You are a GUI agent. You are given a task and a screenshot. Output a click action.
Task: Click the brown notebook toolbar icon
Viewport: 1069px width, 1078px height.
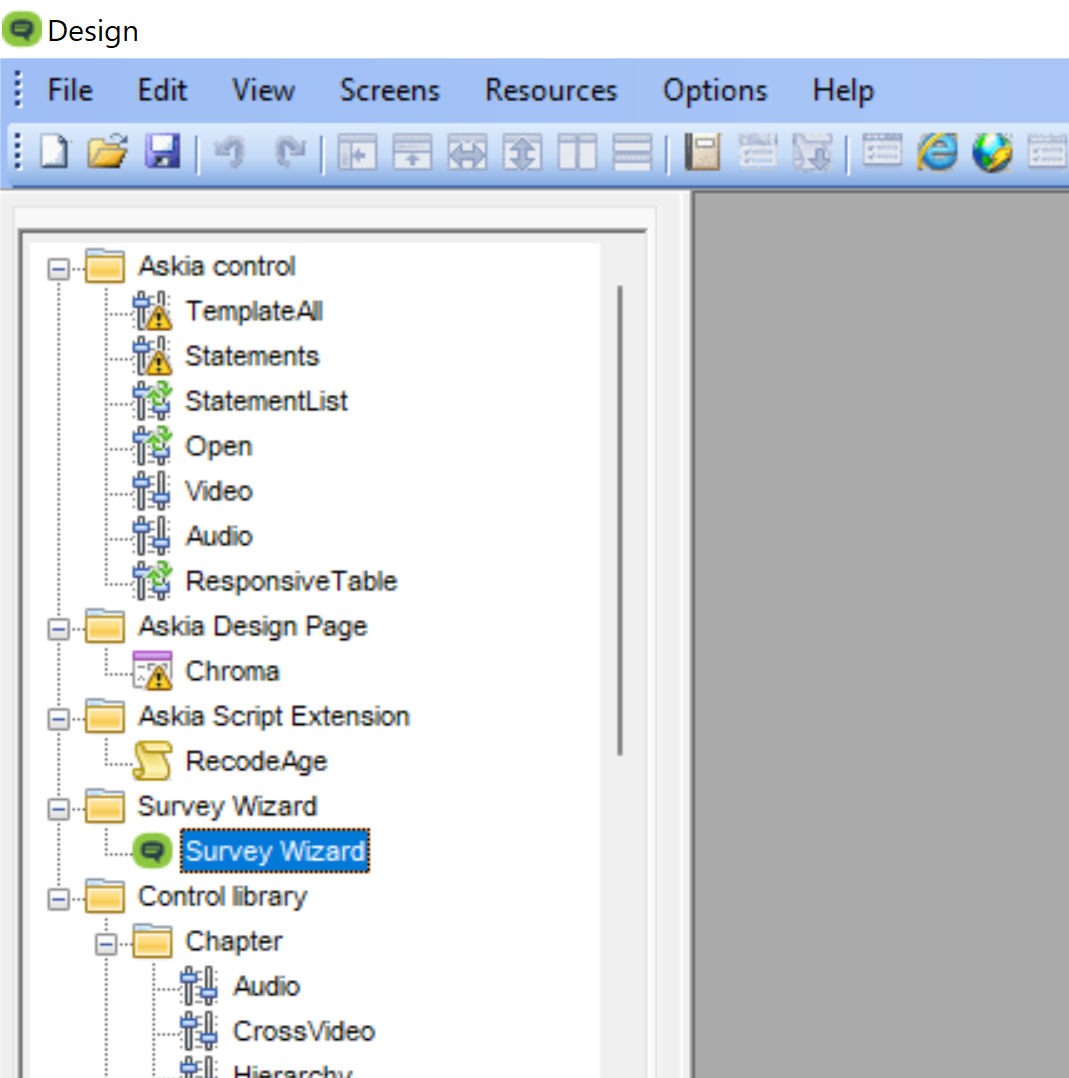click(703, 152)
